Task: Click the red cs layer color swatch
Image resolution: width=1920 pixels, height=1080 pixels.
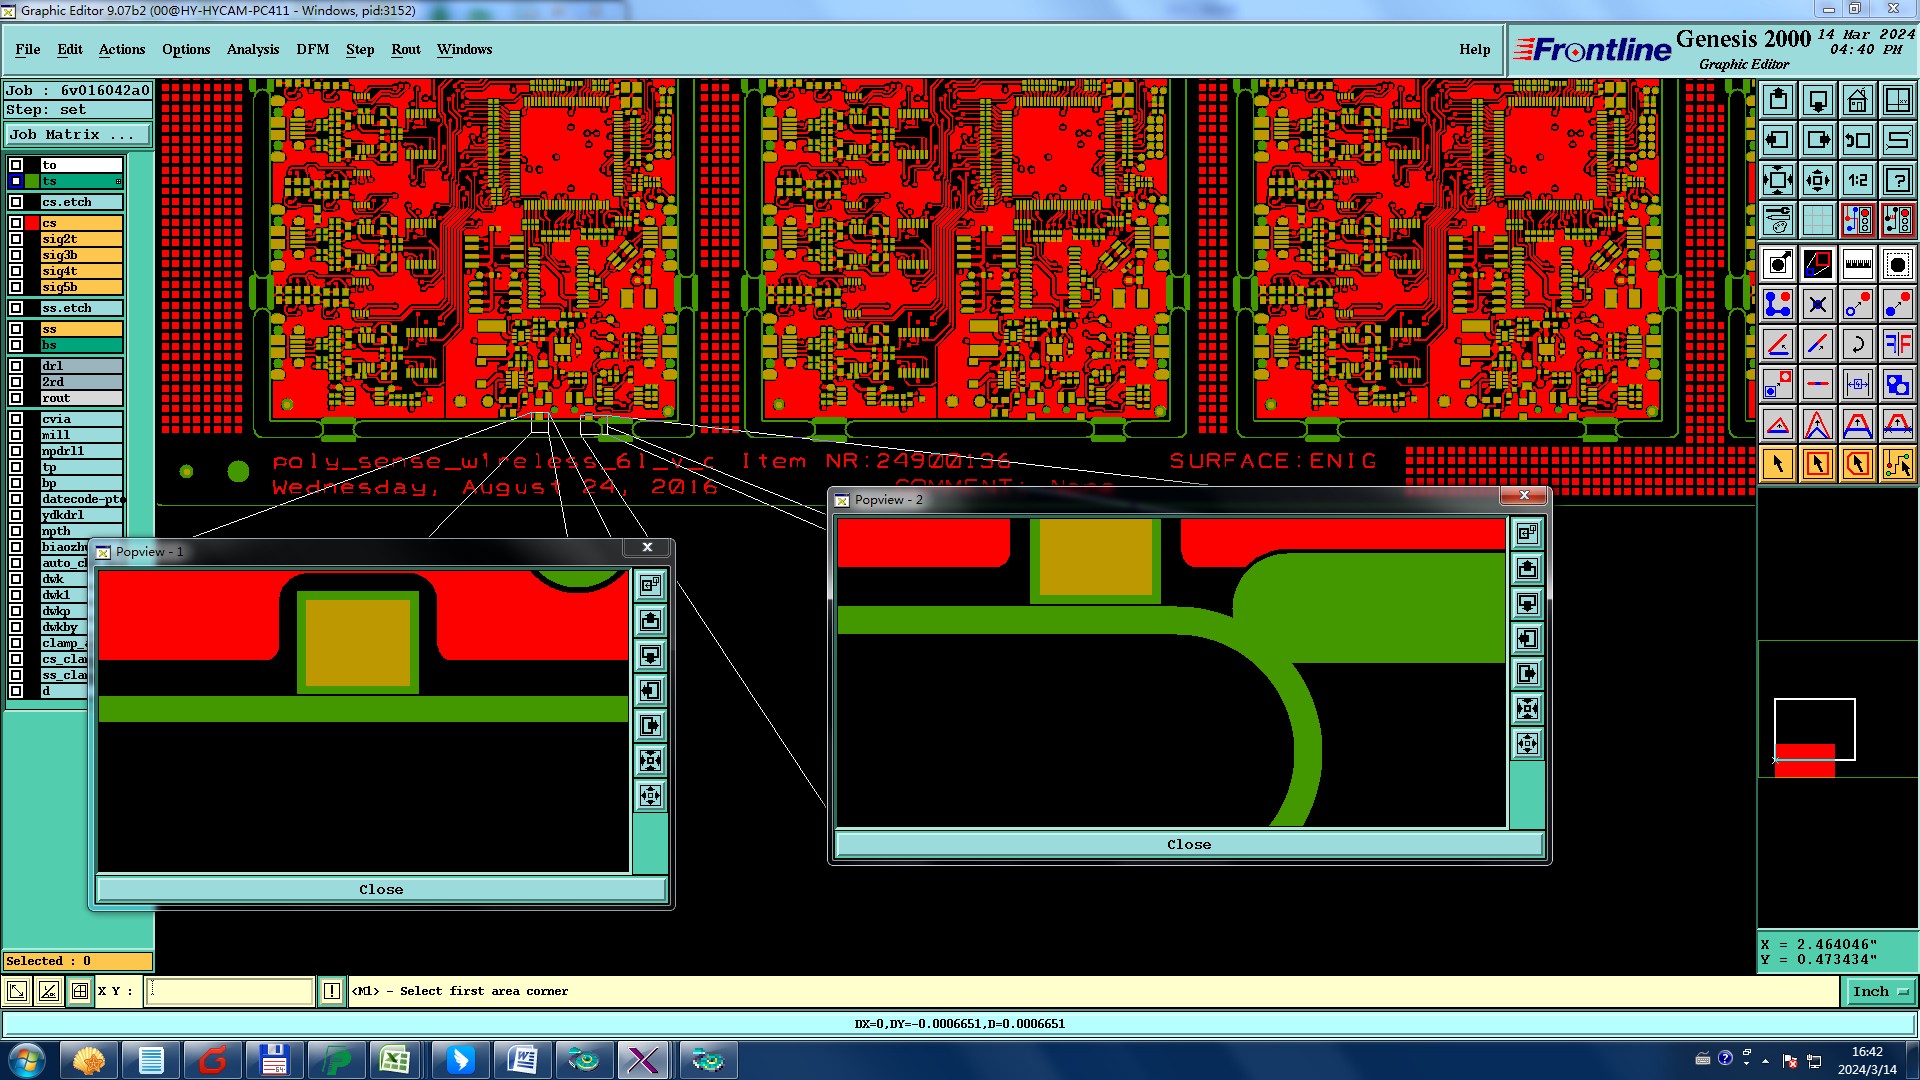Action: click(32, 223)
